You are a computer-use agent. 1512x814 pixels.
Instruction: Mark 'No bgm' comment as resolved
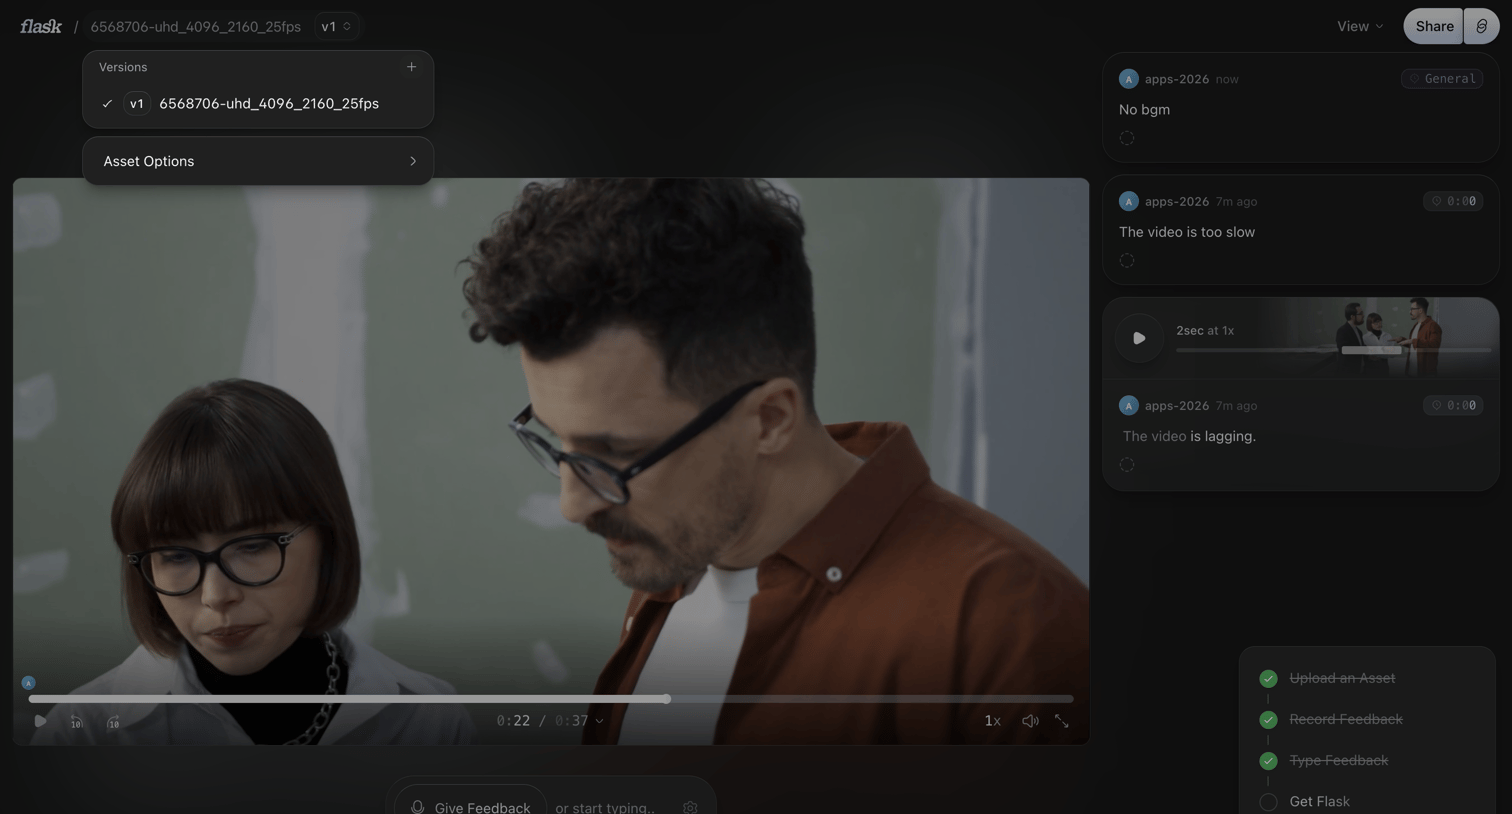pos(1127,139)
